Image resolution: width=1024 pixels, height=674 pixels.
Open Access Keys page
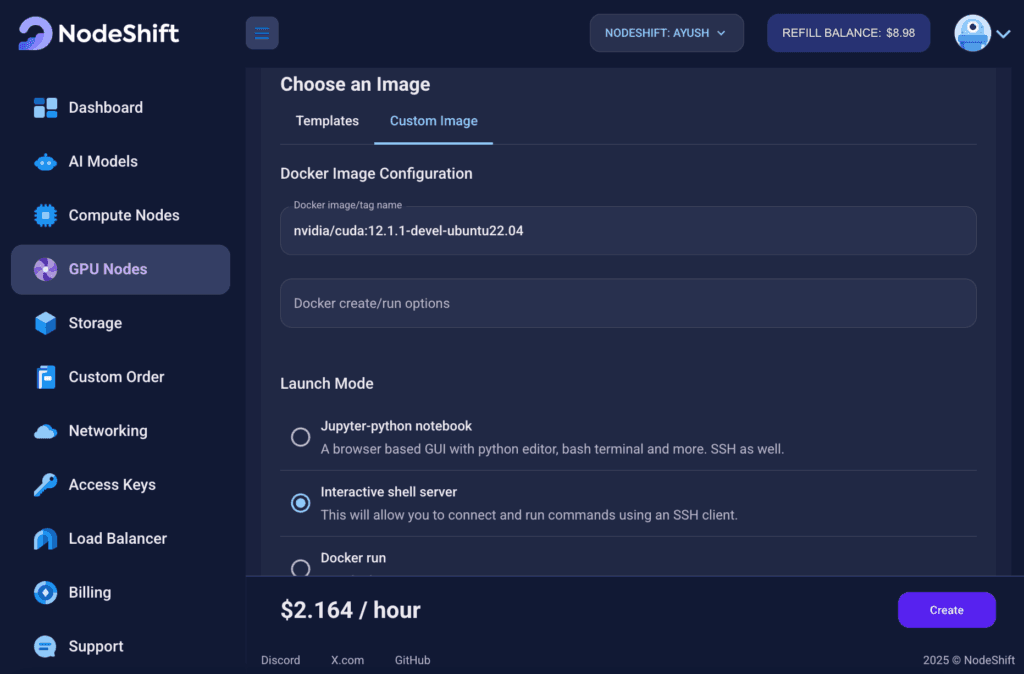point(120,485)
